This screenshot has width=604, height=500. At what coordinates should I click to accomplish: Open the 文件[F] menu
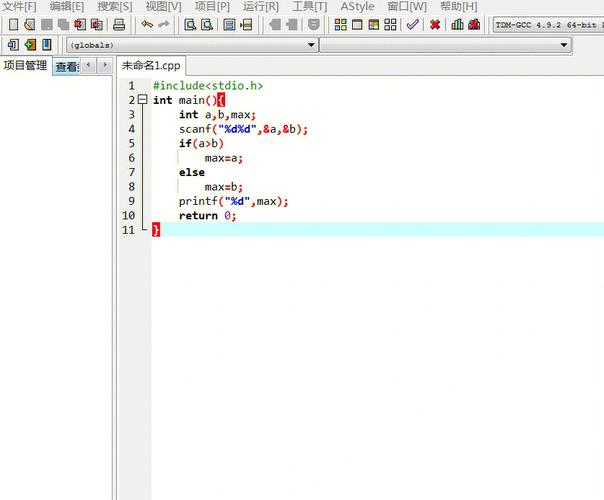pyautogui.click(x=19, y=7)
